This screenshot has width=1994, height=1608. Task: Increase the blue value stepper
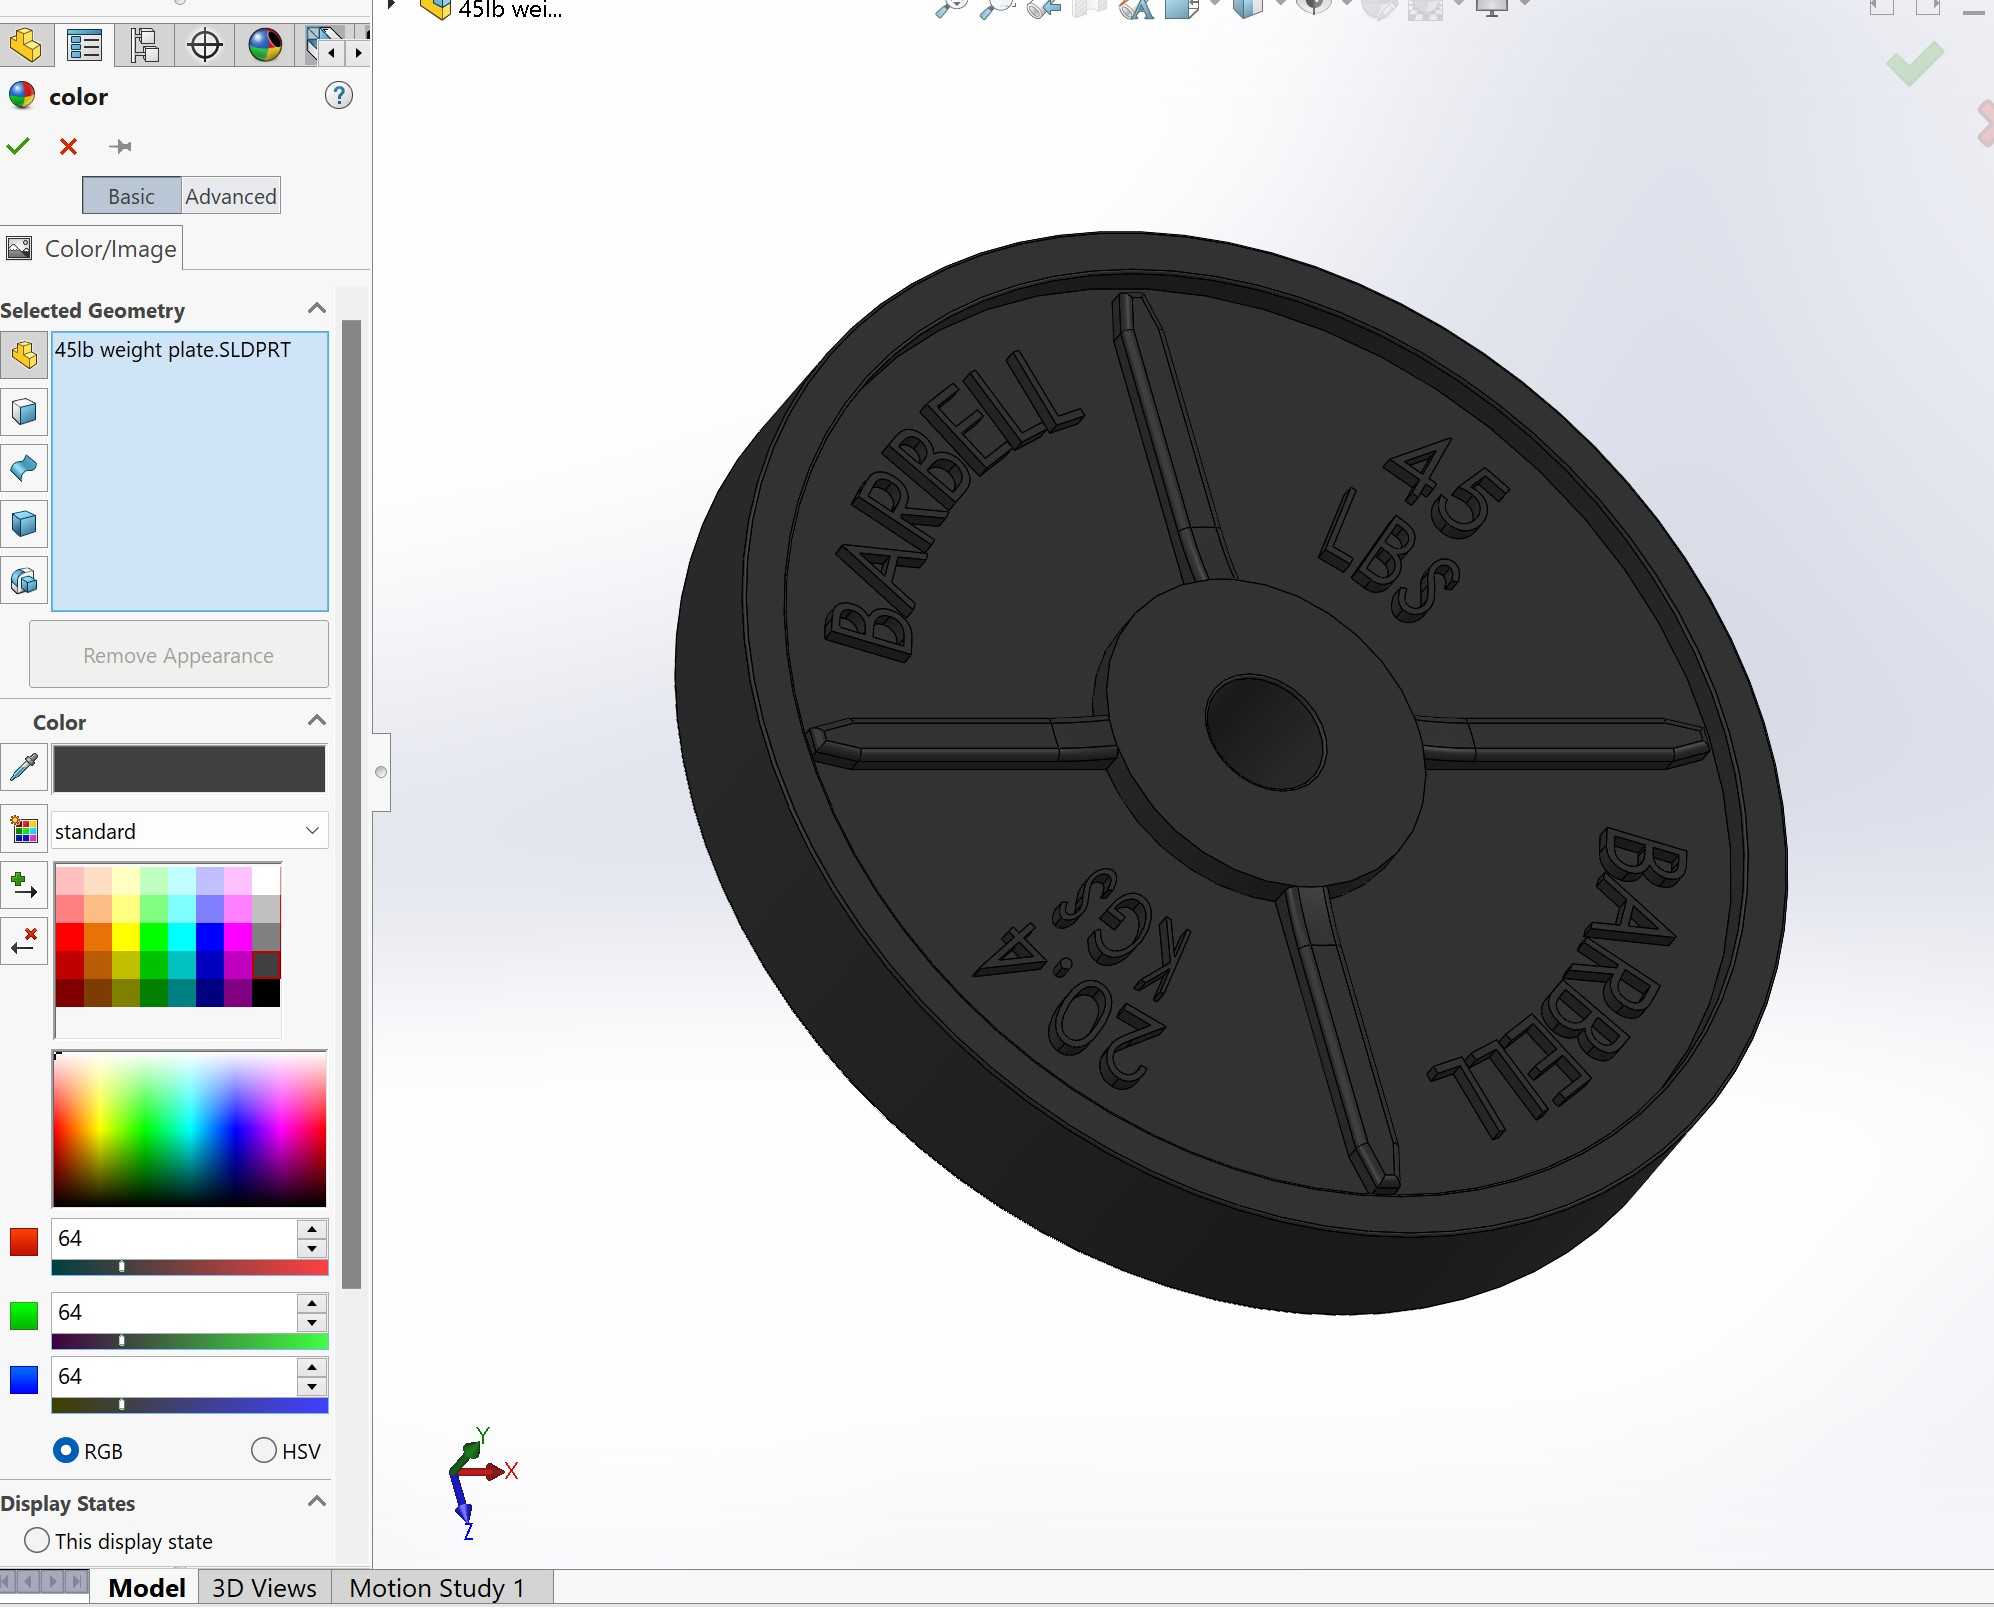coord(313,1367)
